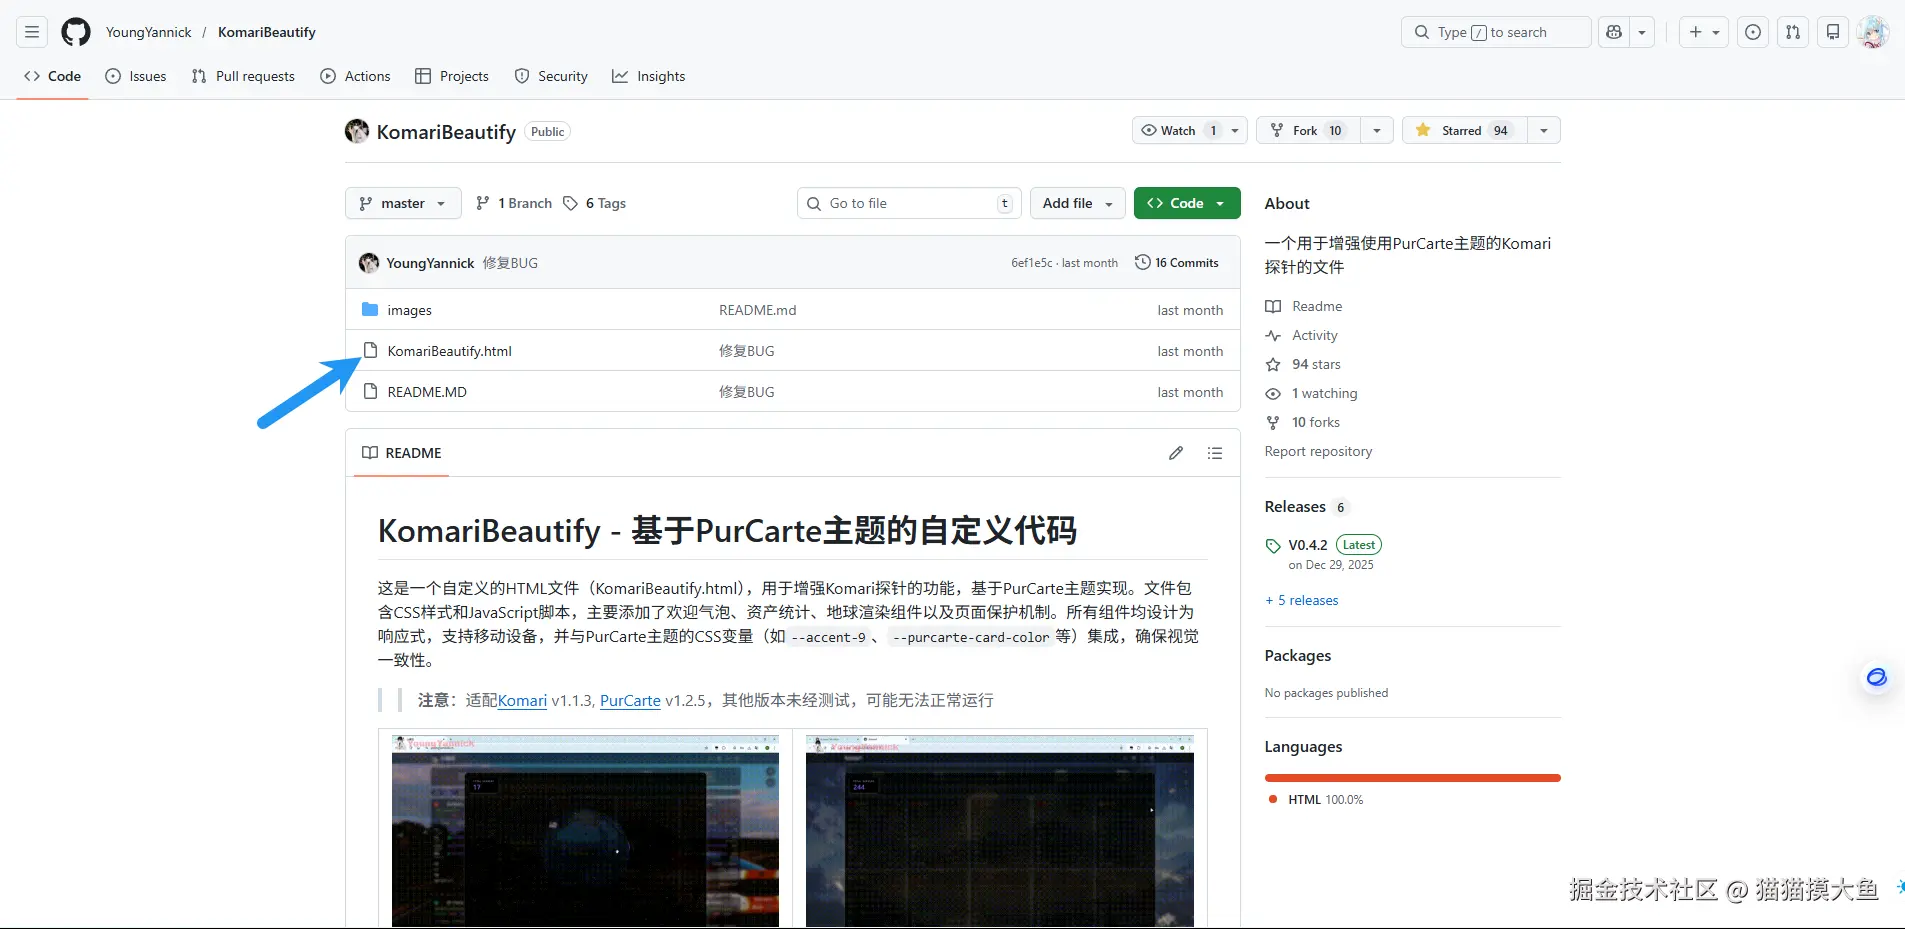Open the Copilot icon in header
1905x929 pixels.
(x=1614, y=32)
